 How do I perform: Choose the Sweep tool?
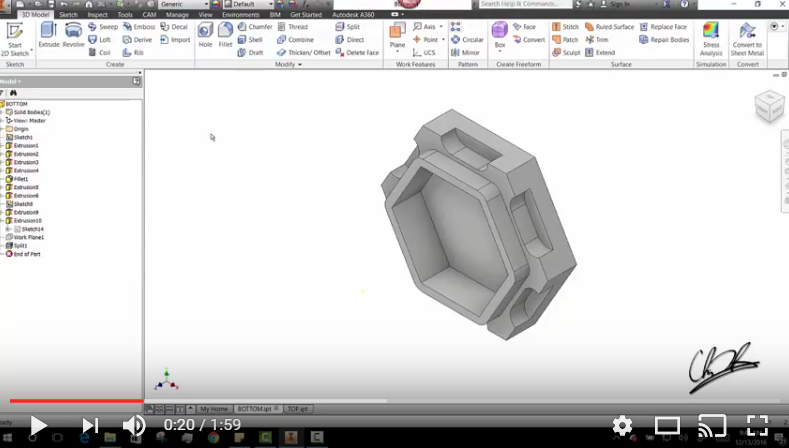(x=103, y=27)
